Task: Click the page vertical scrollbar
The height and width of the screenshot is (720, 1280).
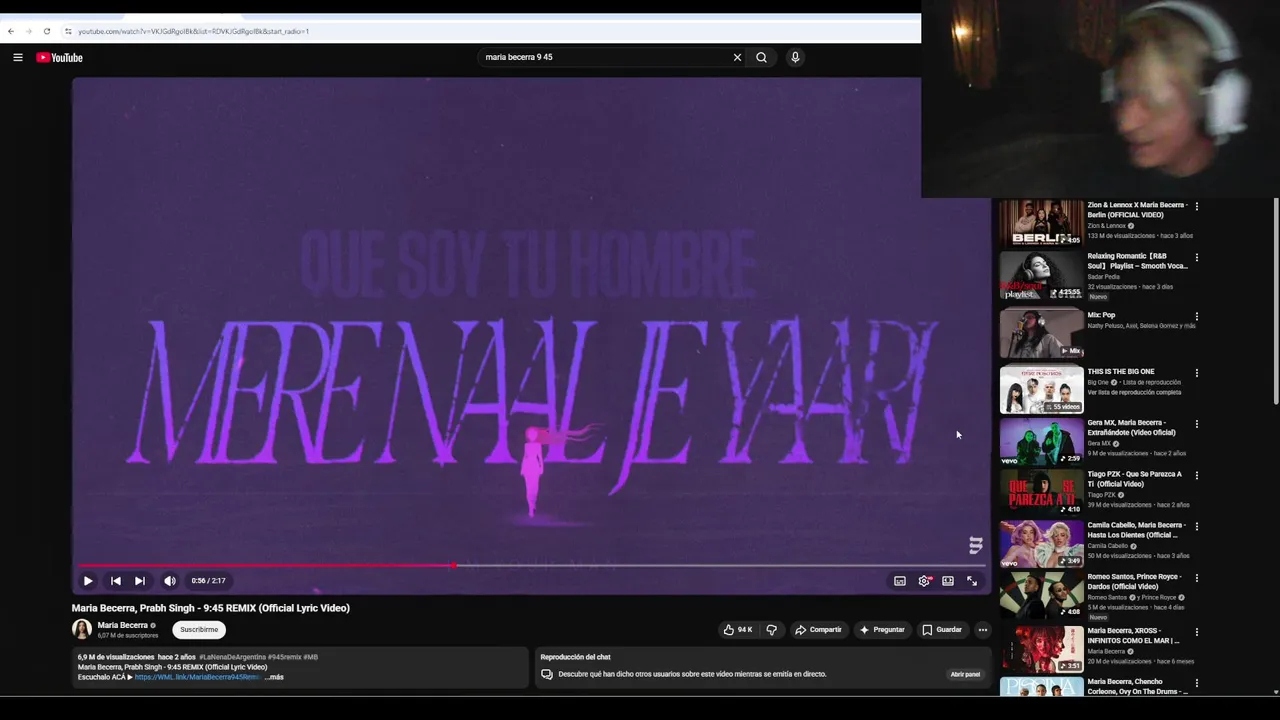Action: tap(1275, 300)
